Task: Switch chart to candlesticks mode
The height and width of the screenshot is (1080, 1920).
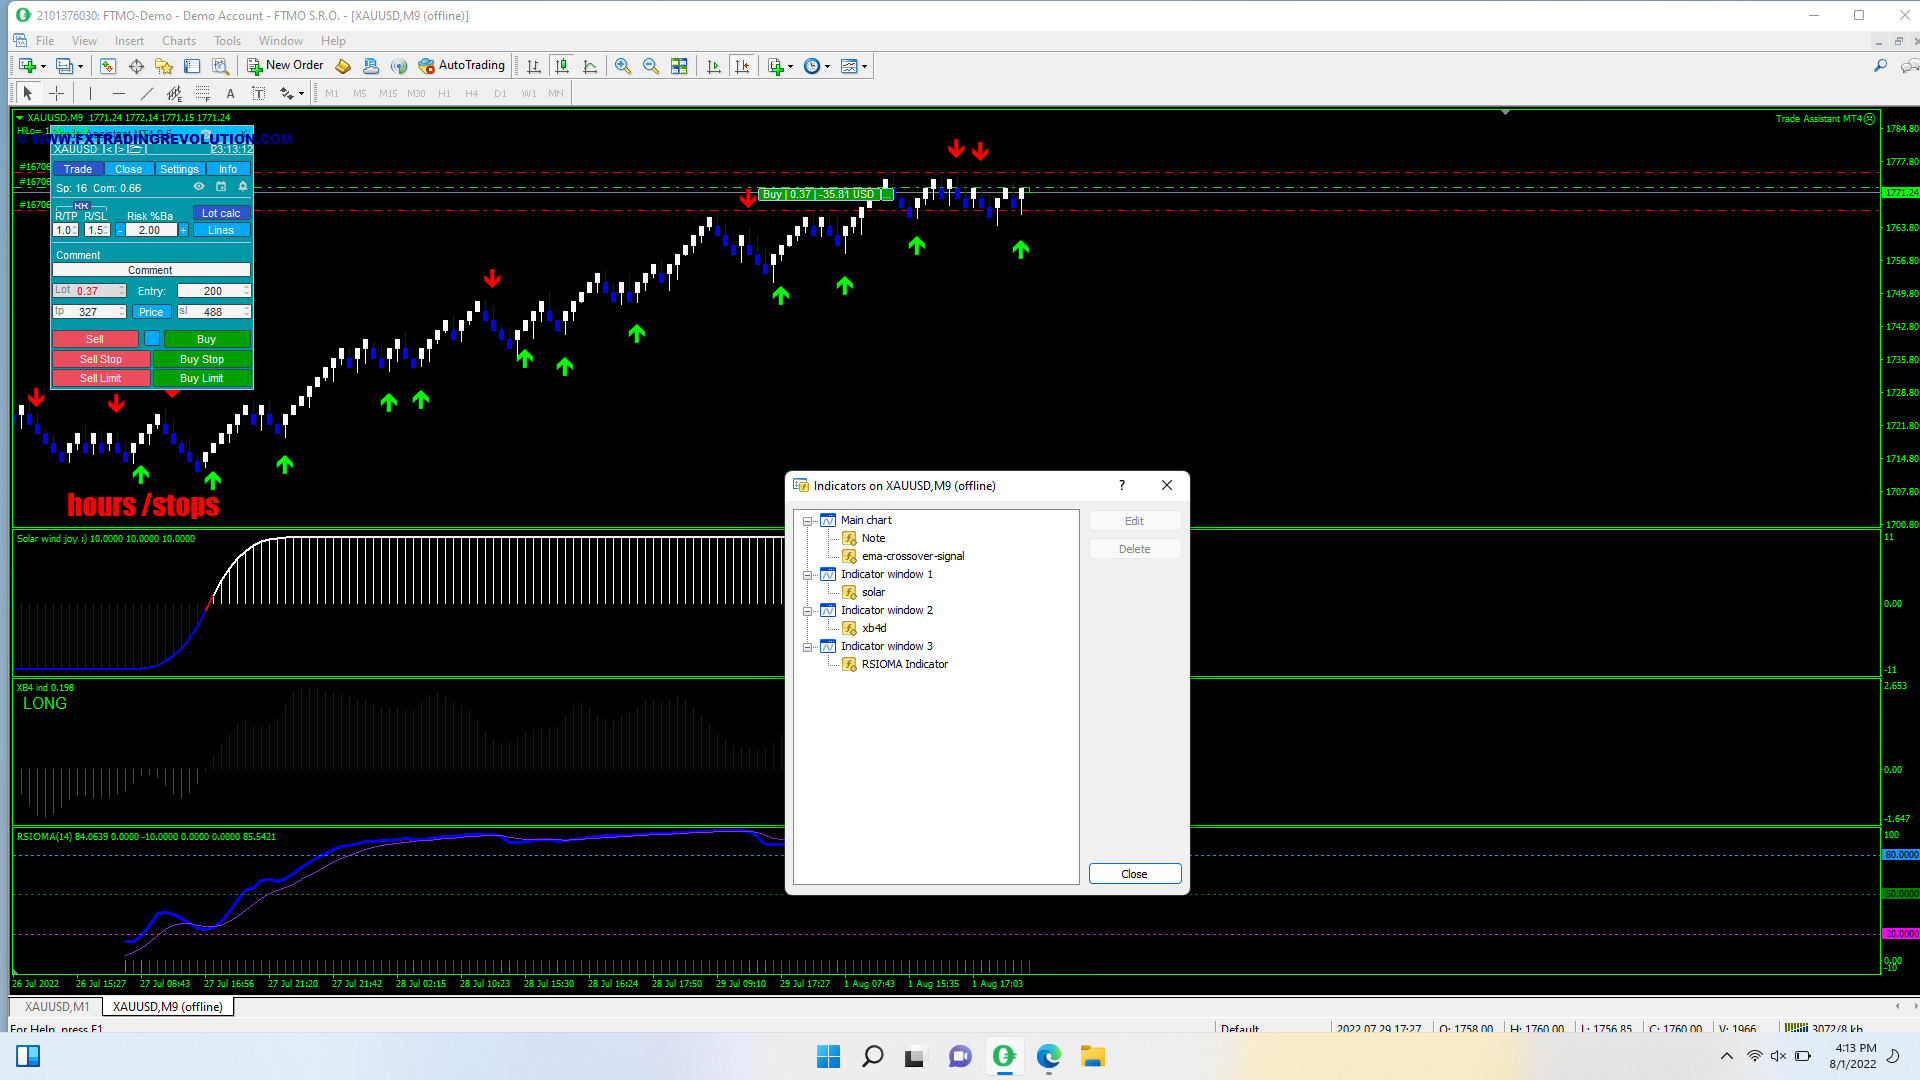Action: [x=562, y=66]
